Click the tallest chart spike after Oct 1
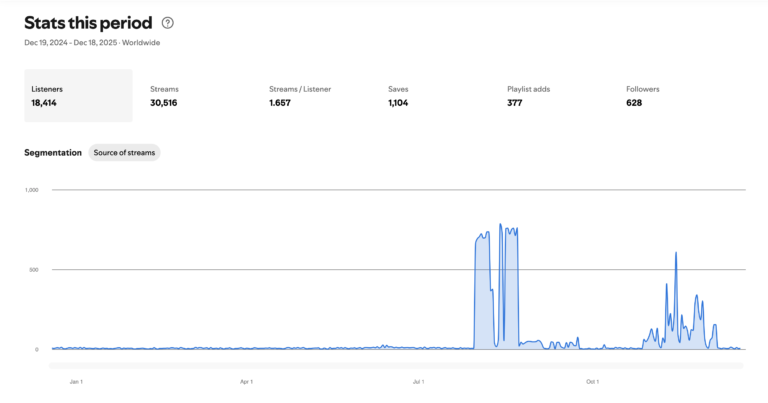This screenshot has width=768, height=403. 676,254
